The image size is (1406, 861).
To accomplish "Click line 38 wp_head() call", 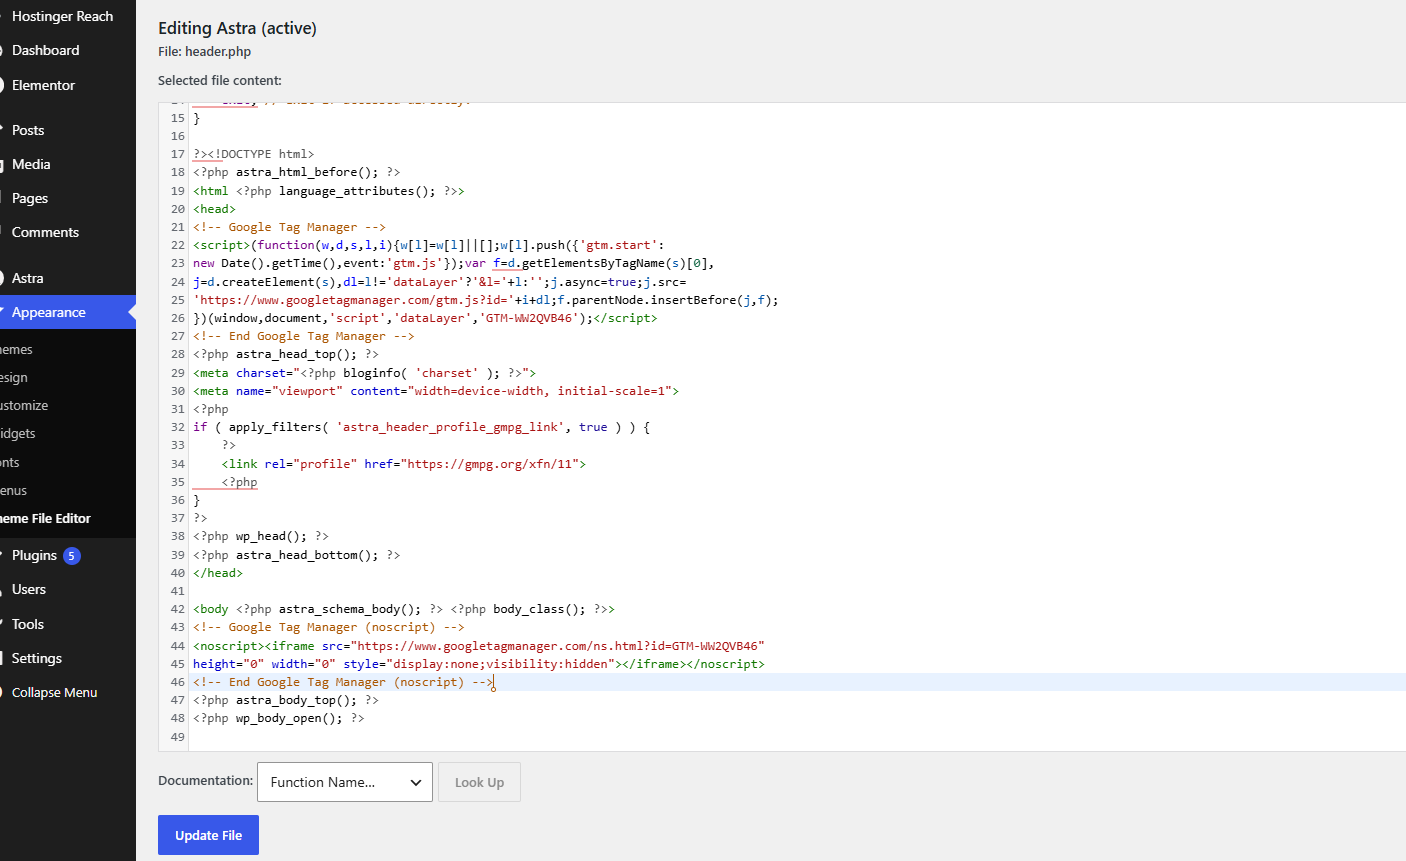I will click(x=261, y=536).
